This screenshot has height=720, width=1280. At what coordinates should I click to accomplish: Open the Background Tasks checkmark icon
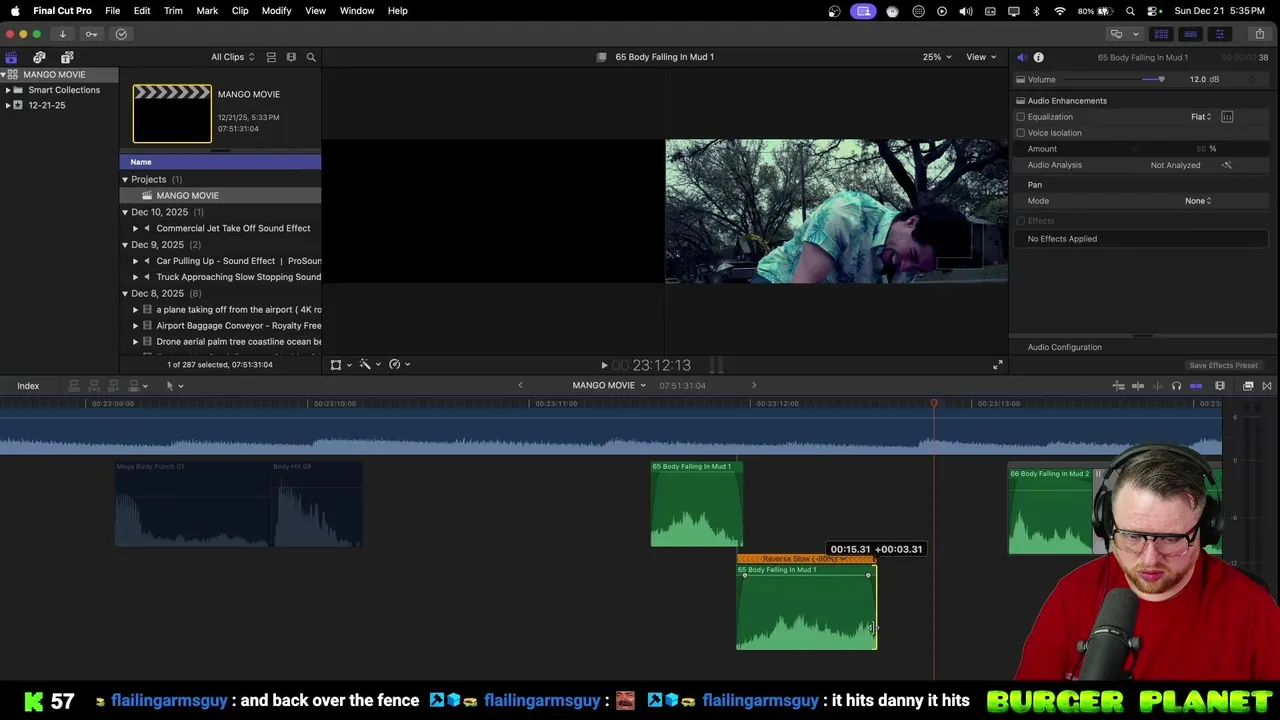tap(121, 34)
